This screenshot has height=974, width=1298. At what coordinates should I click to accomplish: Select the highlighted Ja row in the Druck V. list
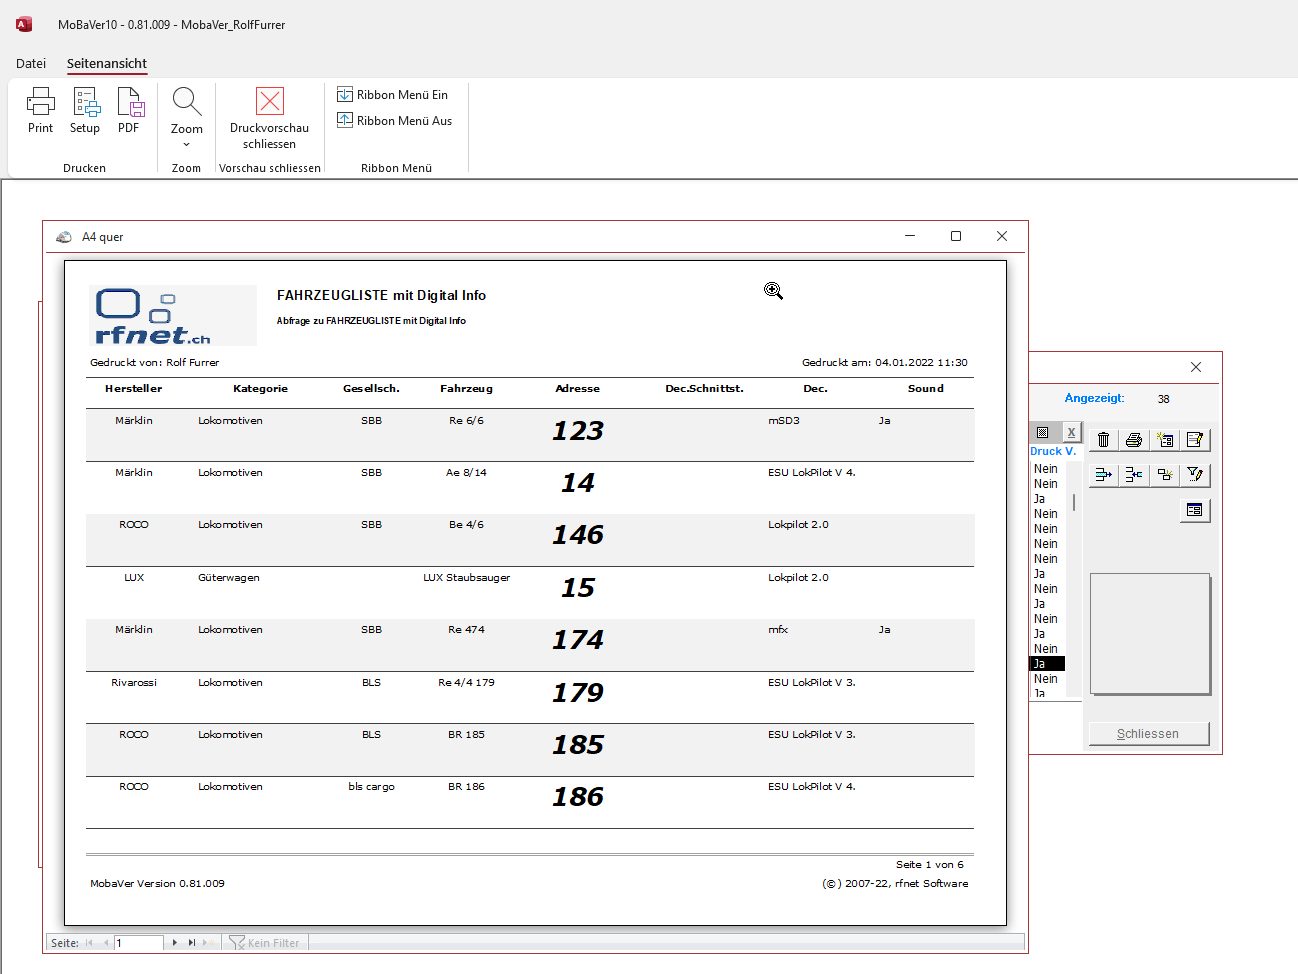click(x=1047, y=664)
